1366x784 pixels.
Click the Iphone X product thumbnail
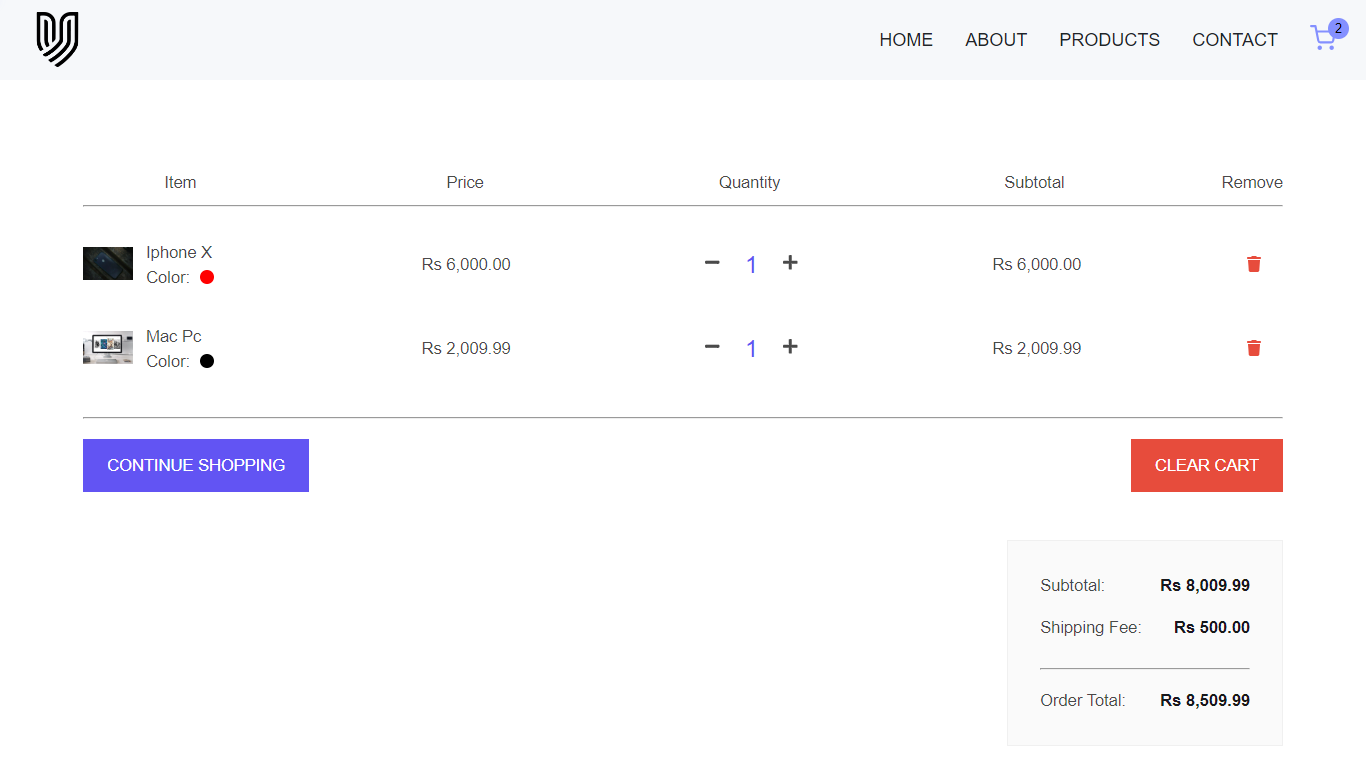point(108,264)
